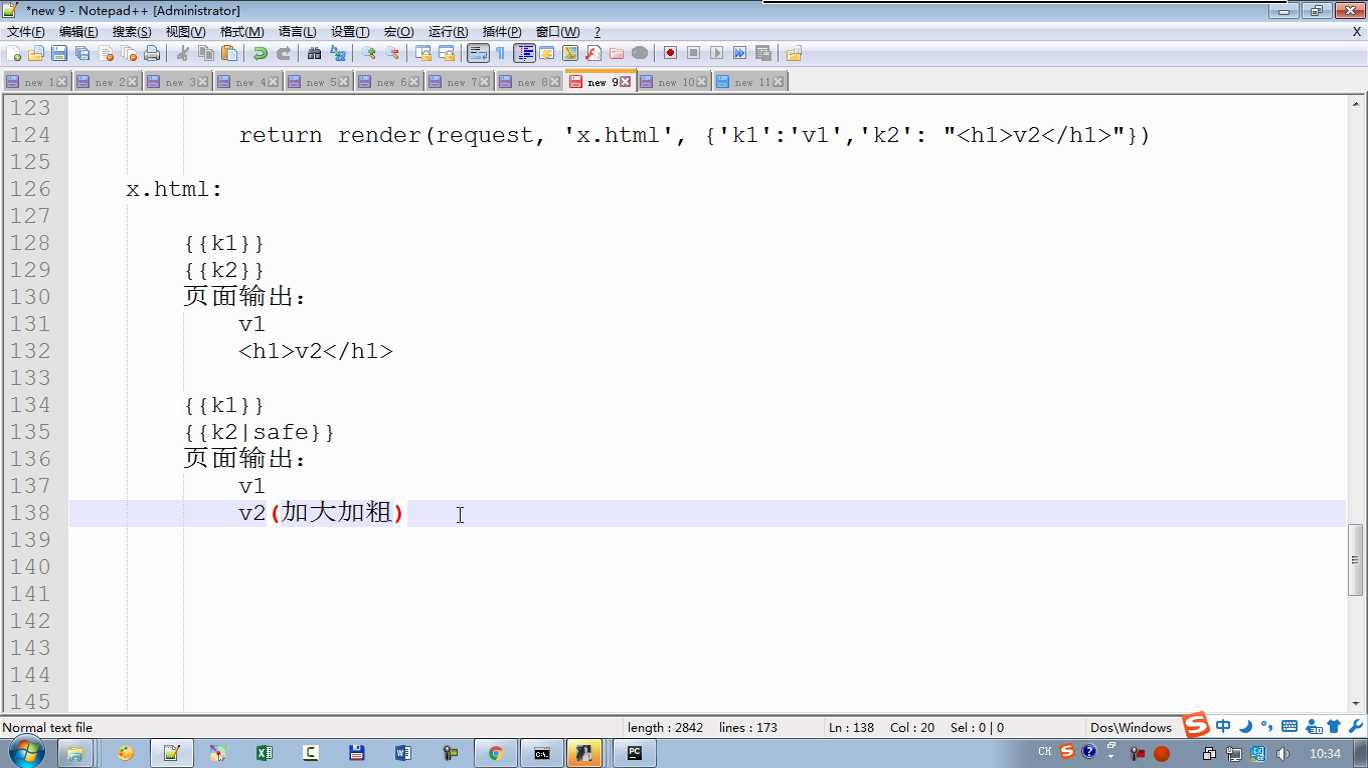This screenshot has width=1368, height=768.
Task: Open the 插件(P) menu
Action: tap(502, 32)
